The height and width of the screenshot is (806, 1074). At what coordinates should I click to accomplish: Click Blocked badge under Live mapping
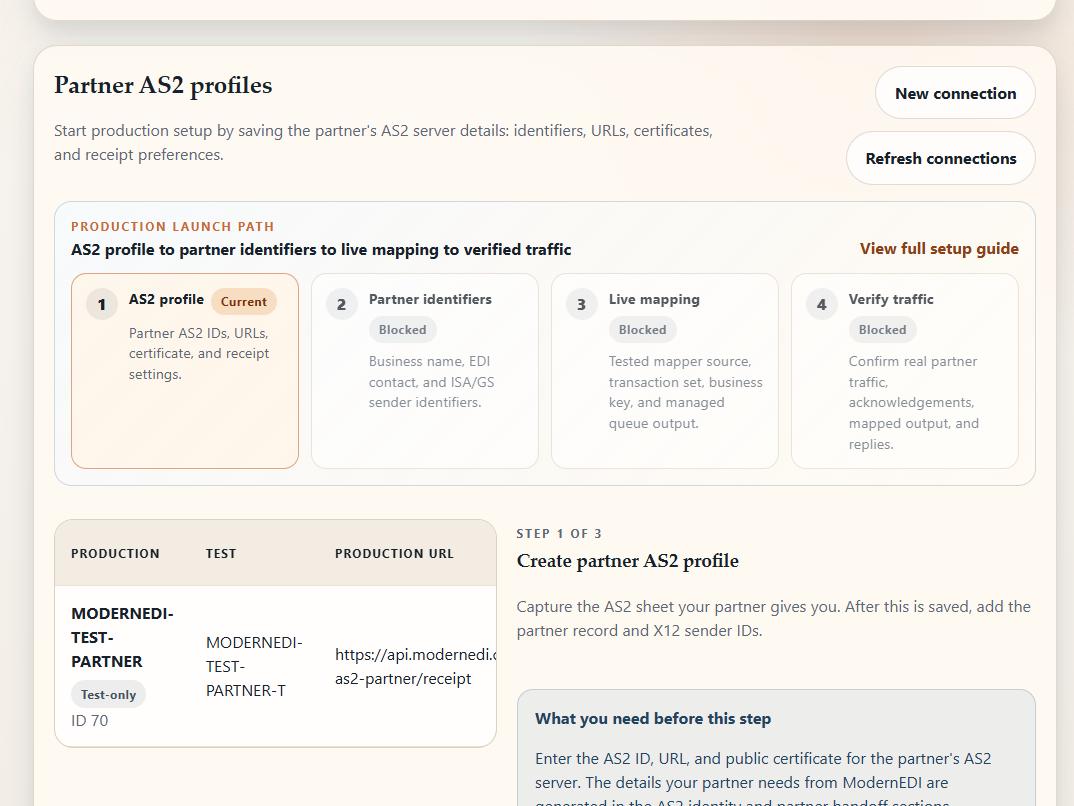(642, 329)
